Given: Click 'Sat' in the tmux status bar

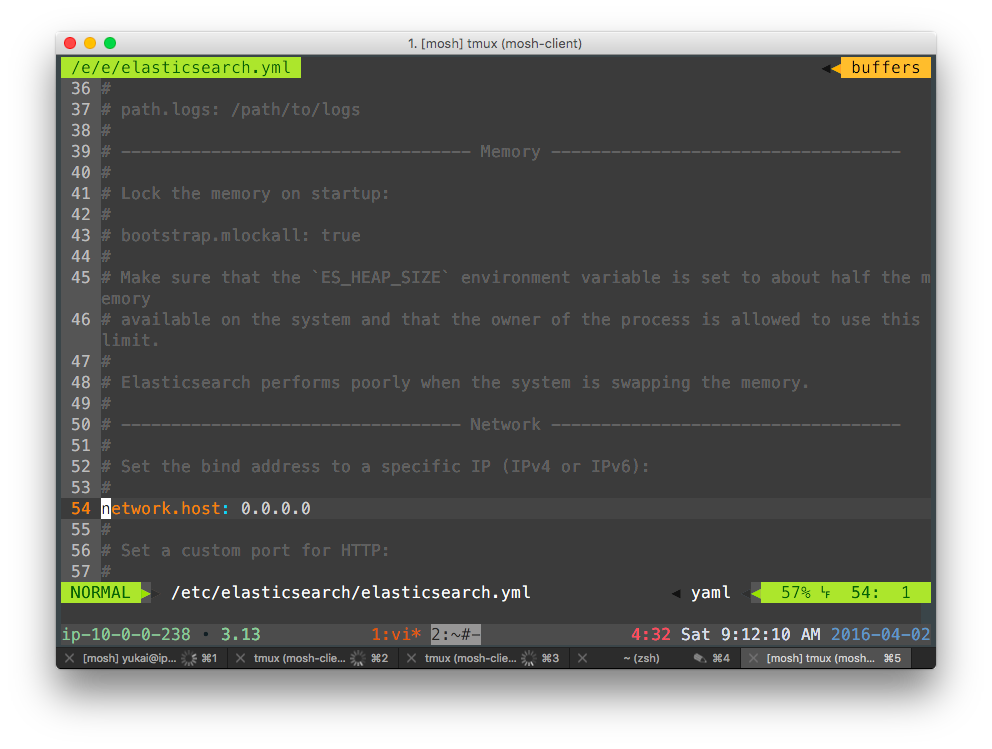Looking at the screenshot, I should 695,634.
